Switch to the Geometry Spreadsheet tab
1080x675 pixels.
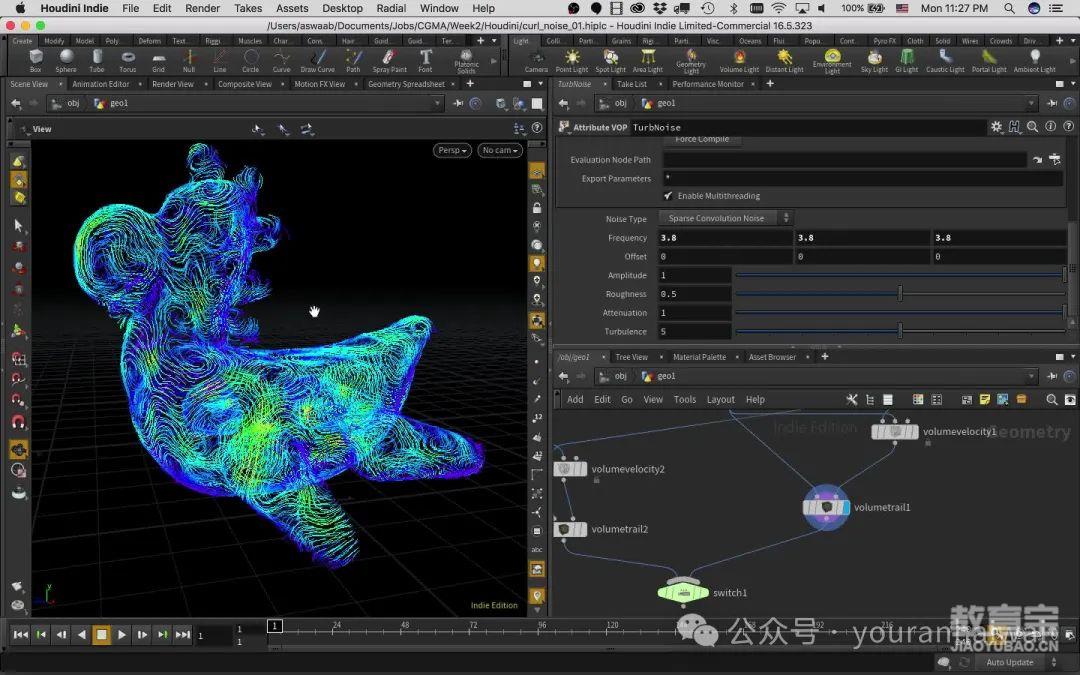click(406, 84)
